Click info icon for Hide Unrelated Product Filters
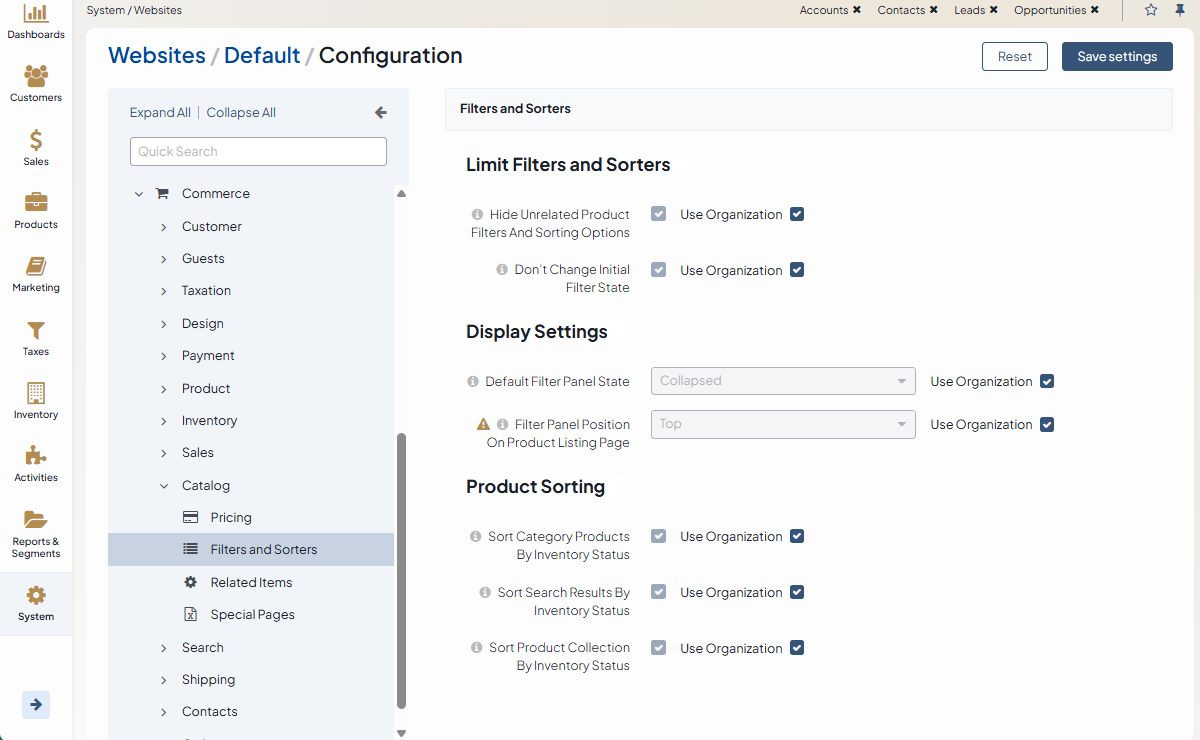The image size is (1200, 740). tap(477, 214)
